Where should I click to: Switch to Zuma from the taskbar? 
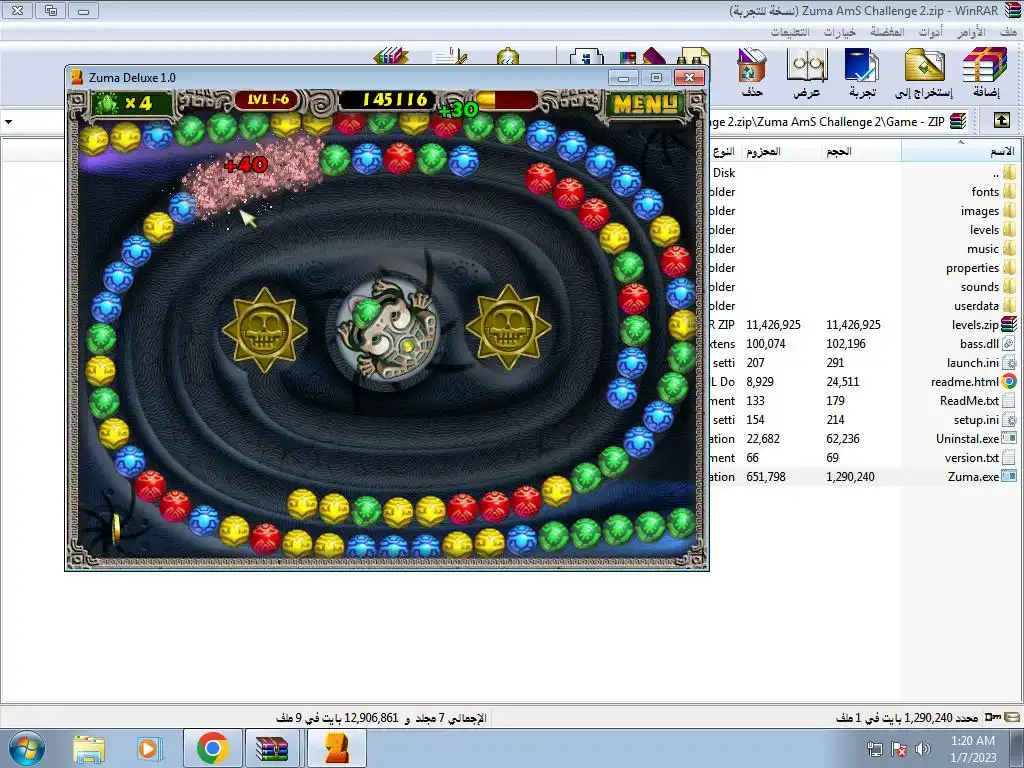337,748
